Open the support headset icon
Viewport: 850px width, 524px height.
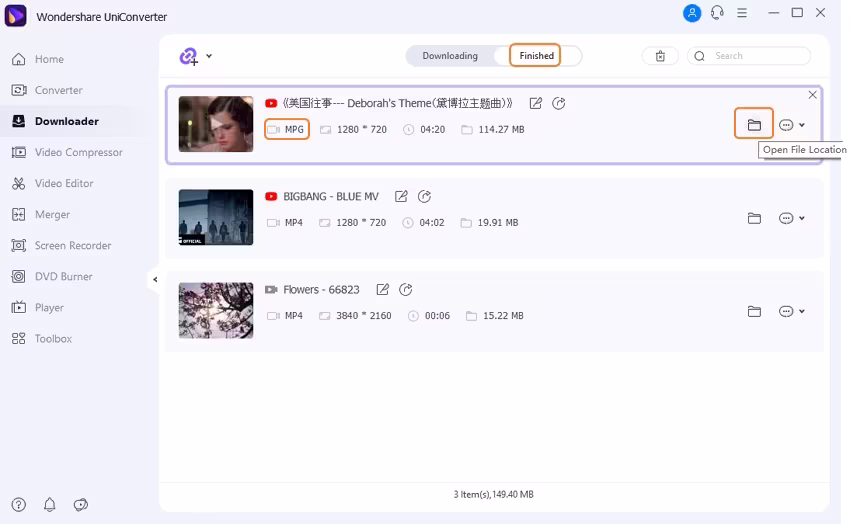717,12
